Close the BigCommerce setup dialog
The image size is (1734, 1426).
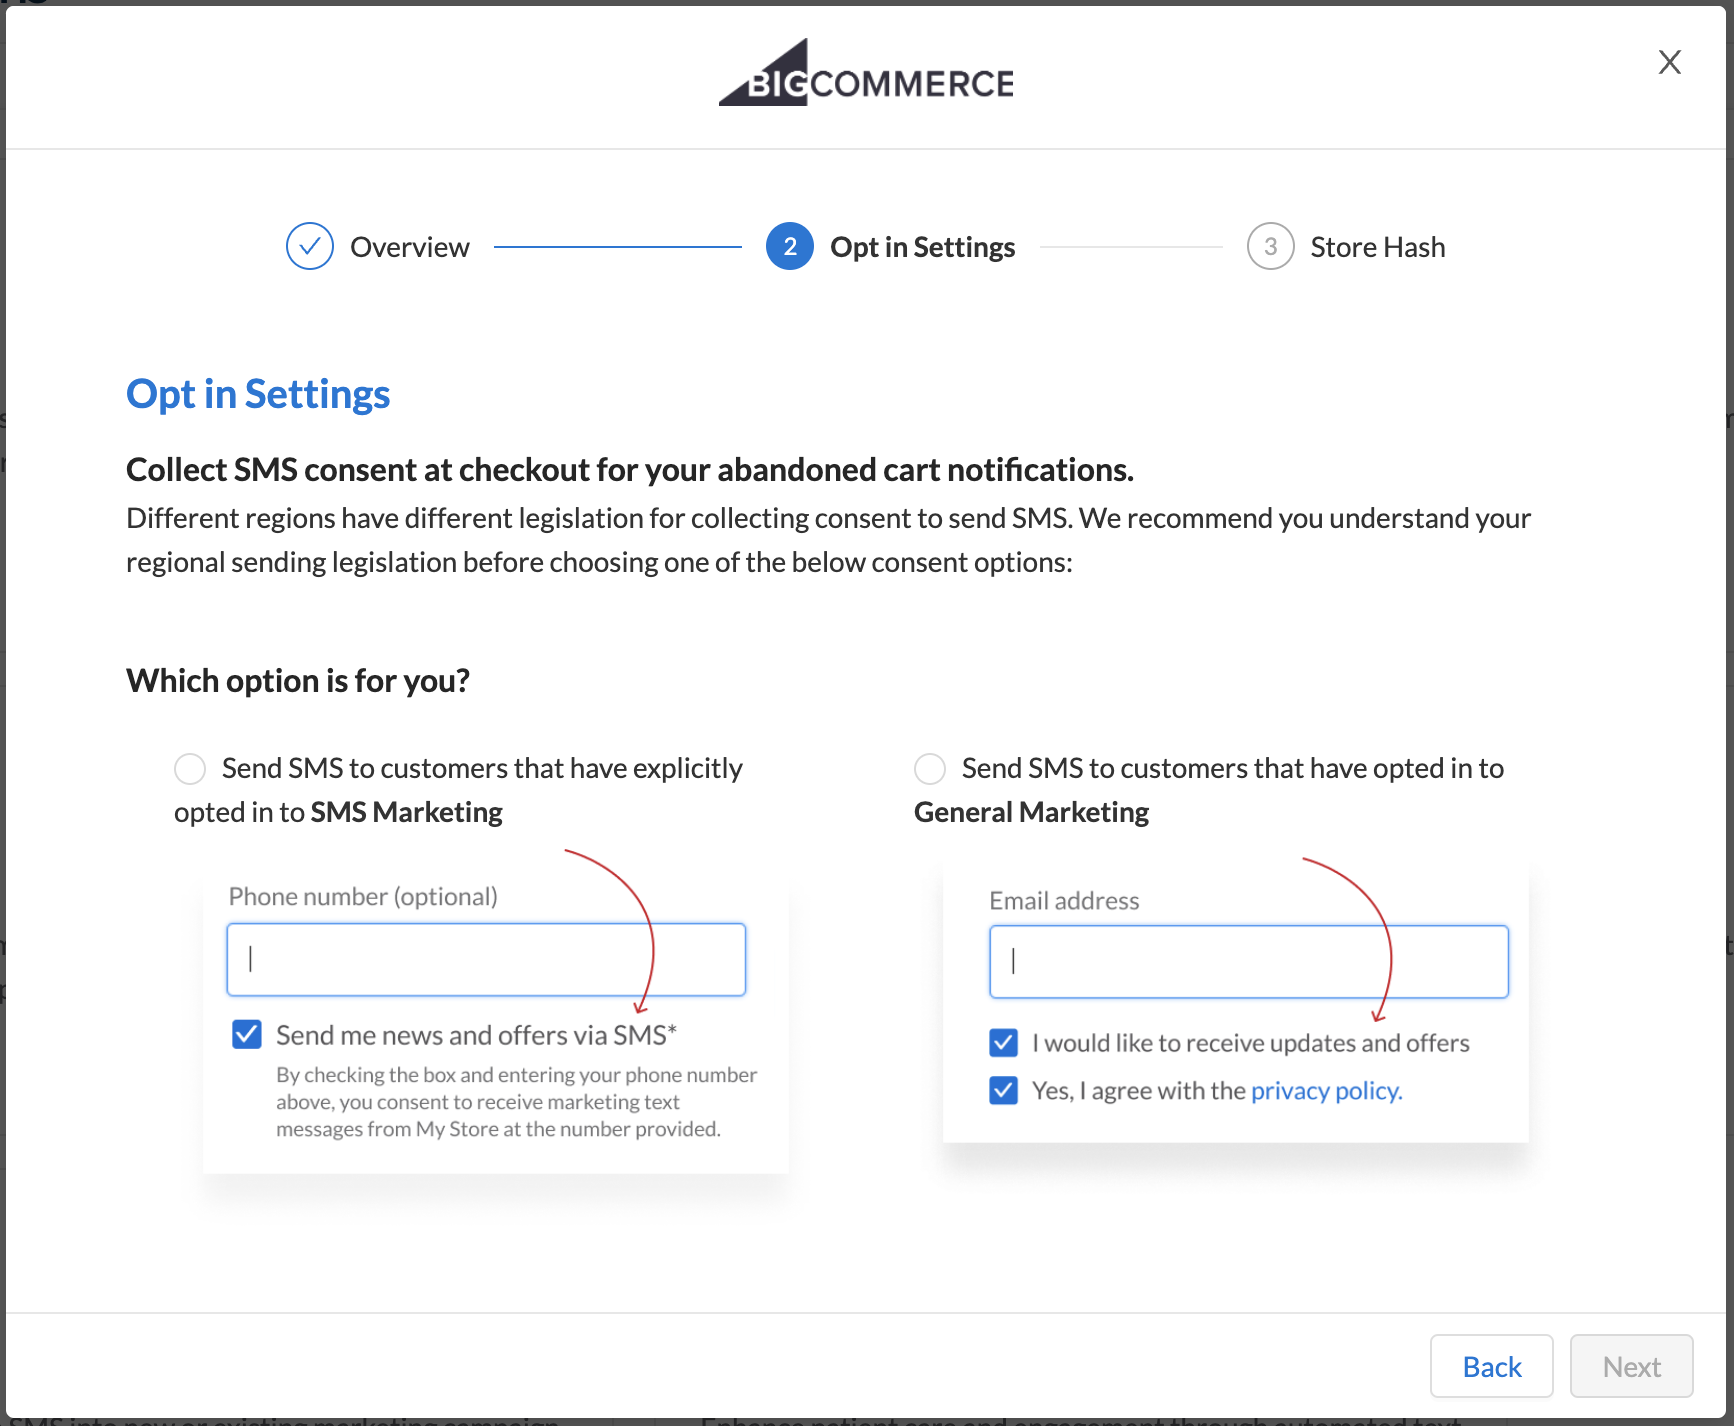pos(1669,62)
